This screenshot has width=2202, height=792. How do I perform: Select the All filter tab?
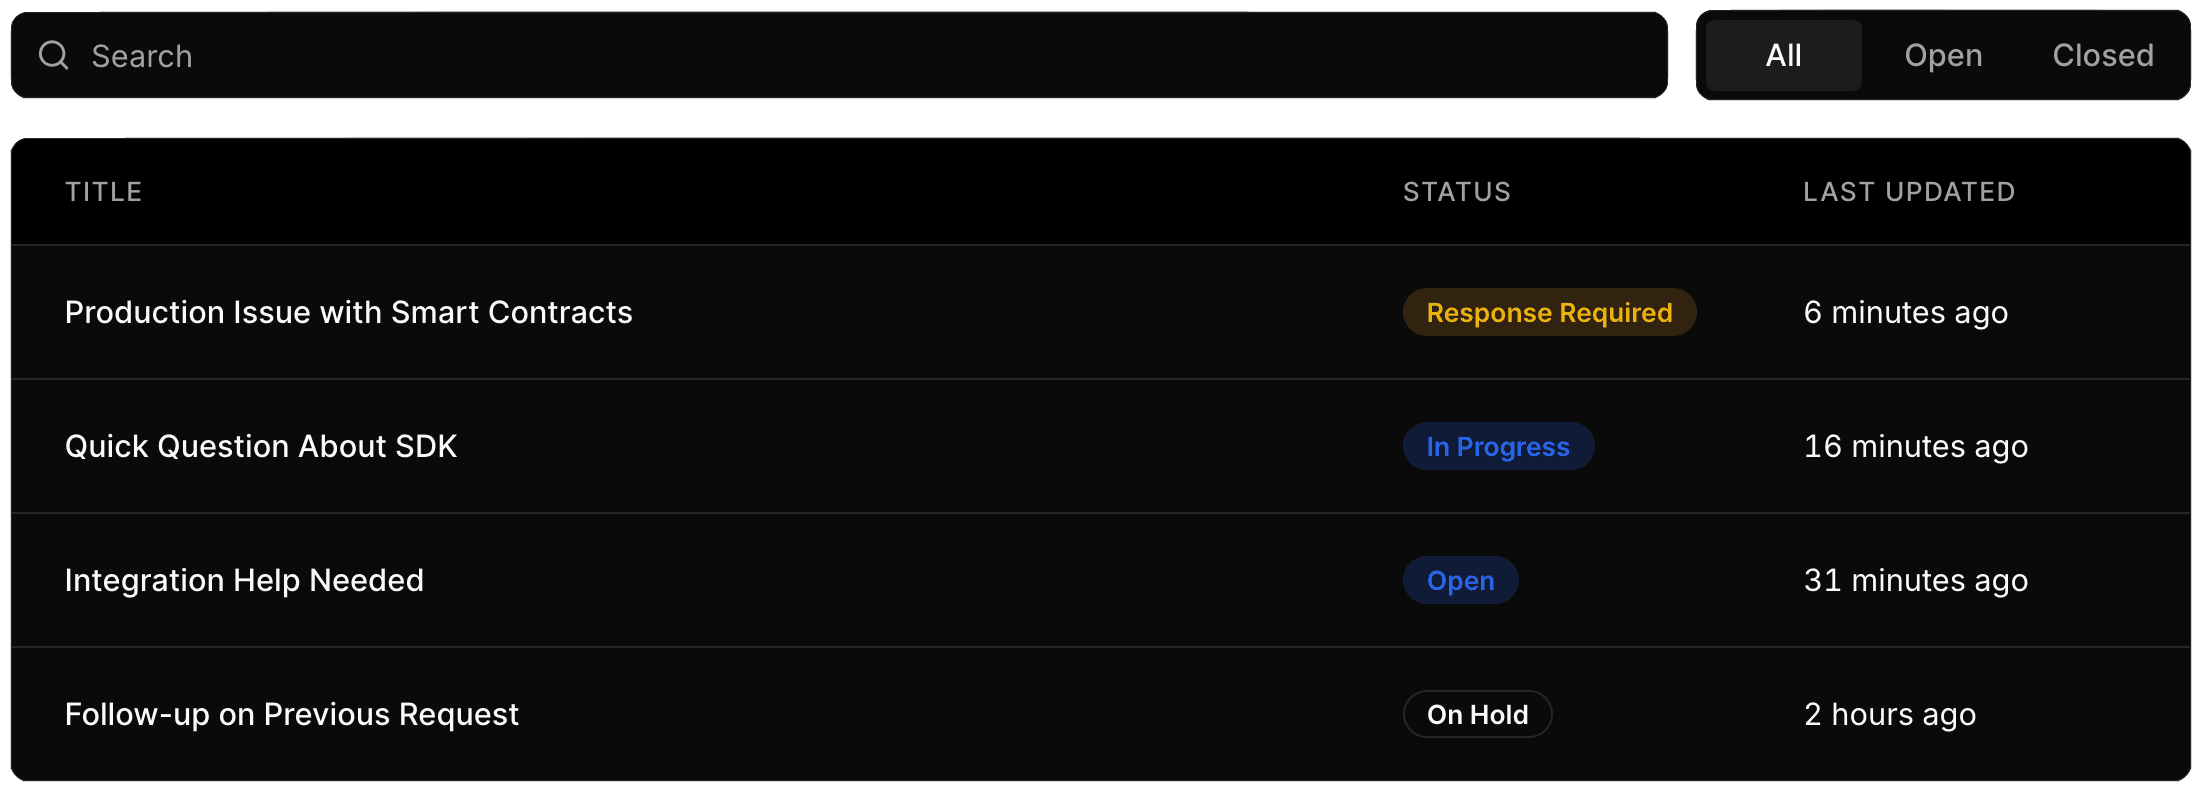point(1783,56)
